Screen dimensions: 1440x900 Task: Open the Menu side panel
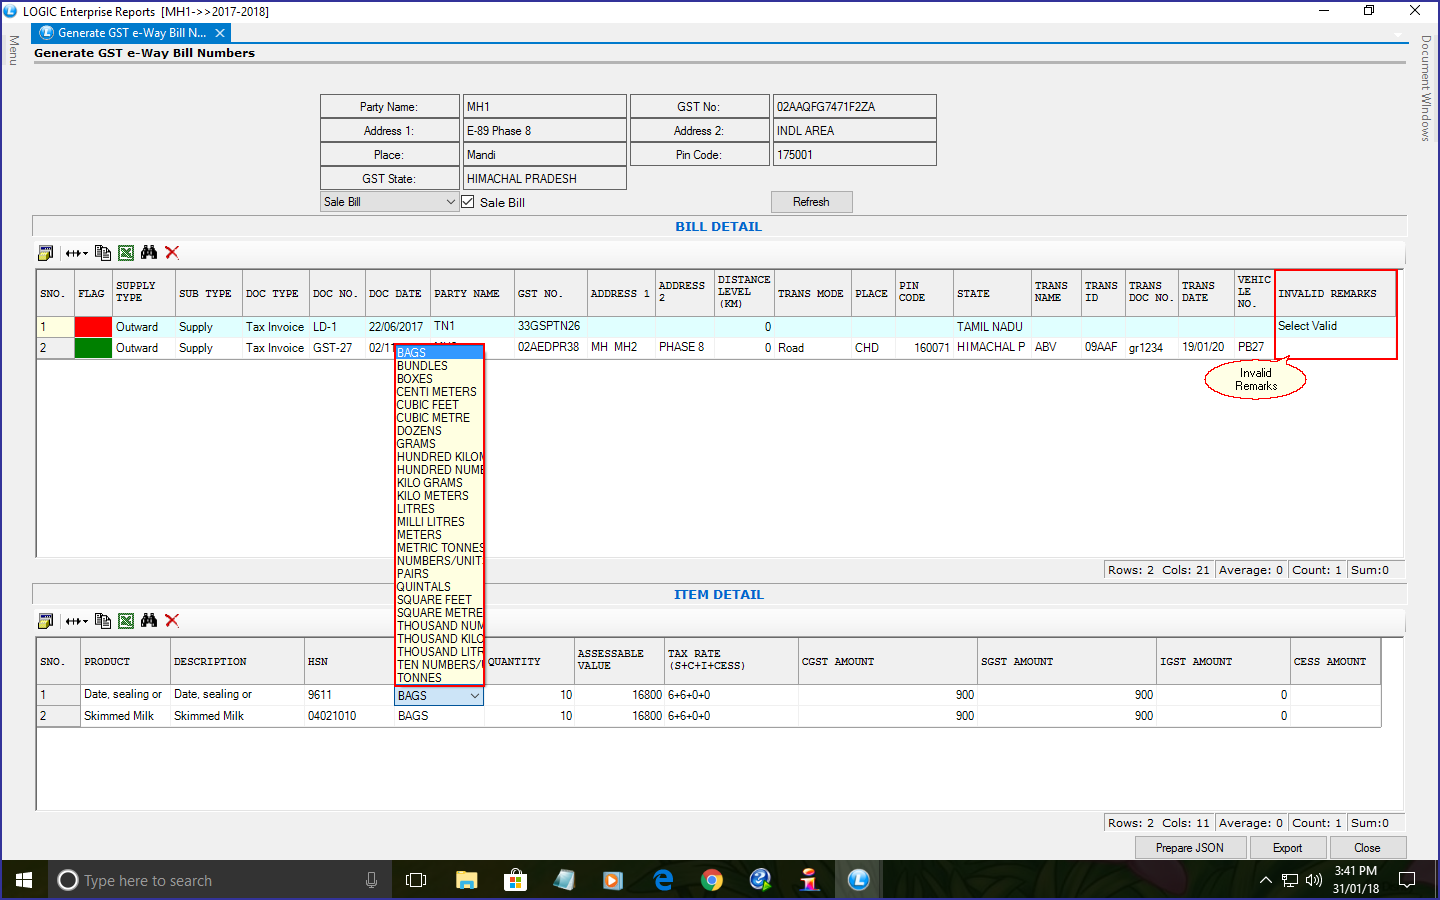[14, 50]
